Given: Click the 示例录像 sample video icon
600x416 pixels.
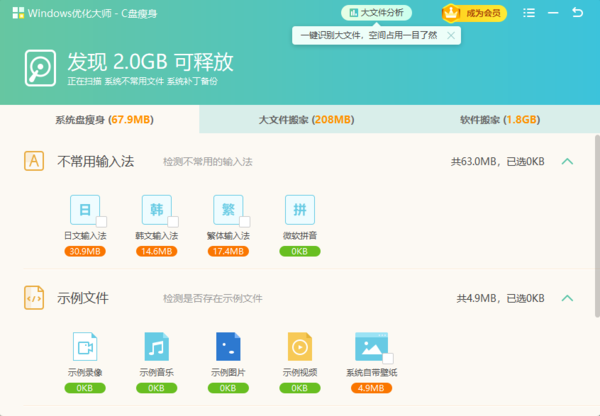Looking at the screenshot, I should point(85,347).
